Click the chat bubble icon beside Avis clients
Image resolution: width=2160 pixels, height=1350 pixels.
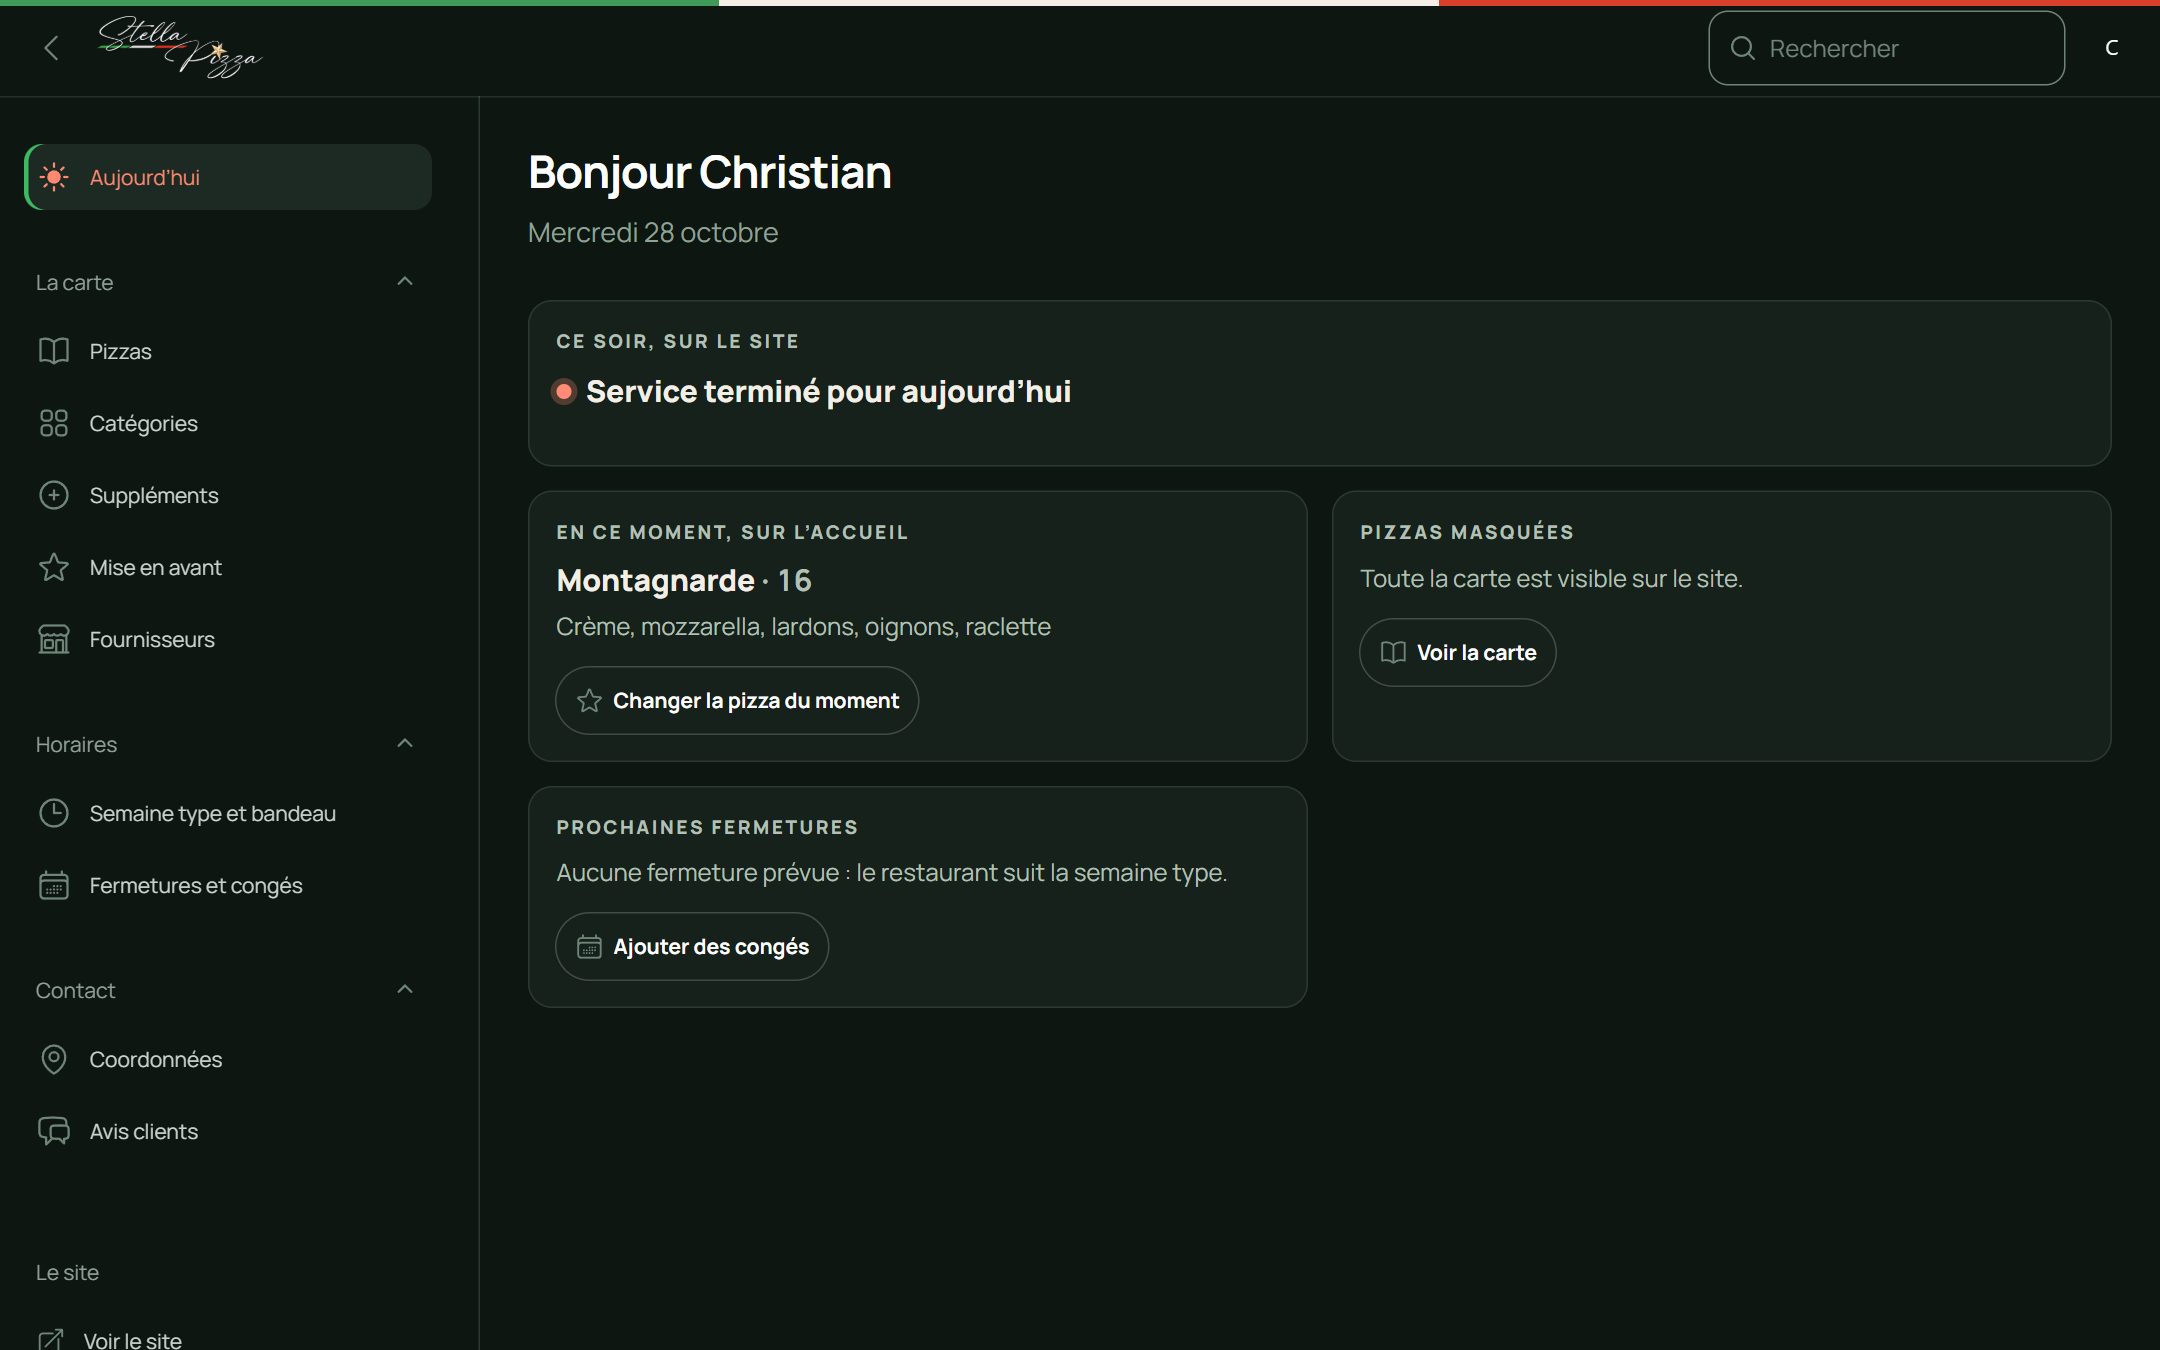[x=54, y=1131]
